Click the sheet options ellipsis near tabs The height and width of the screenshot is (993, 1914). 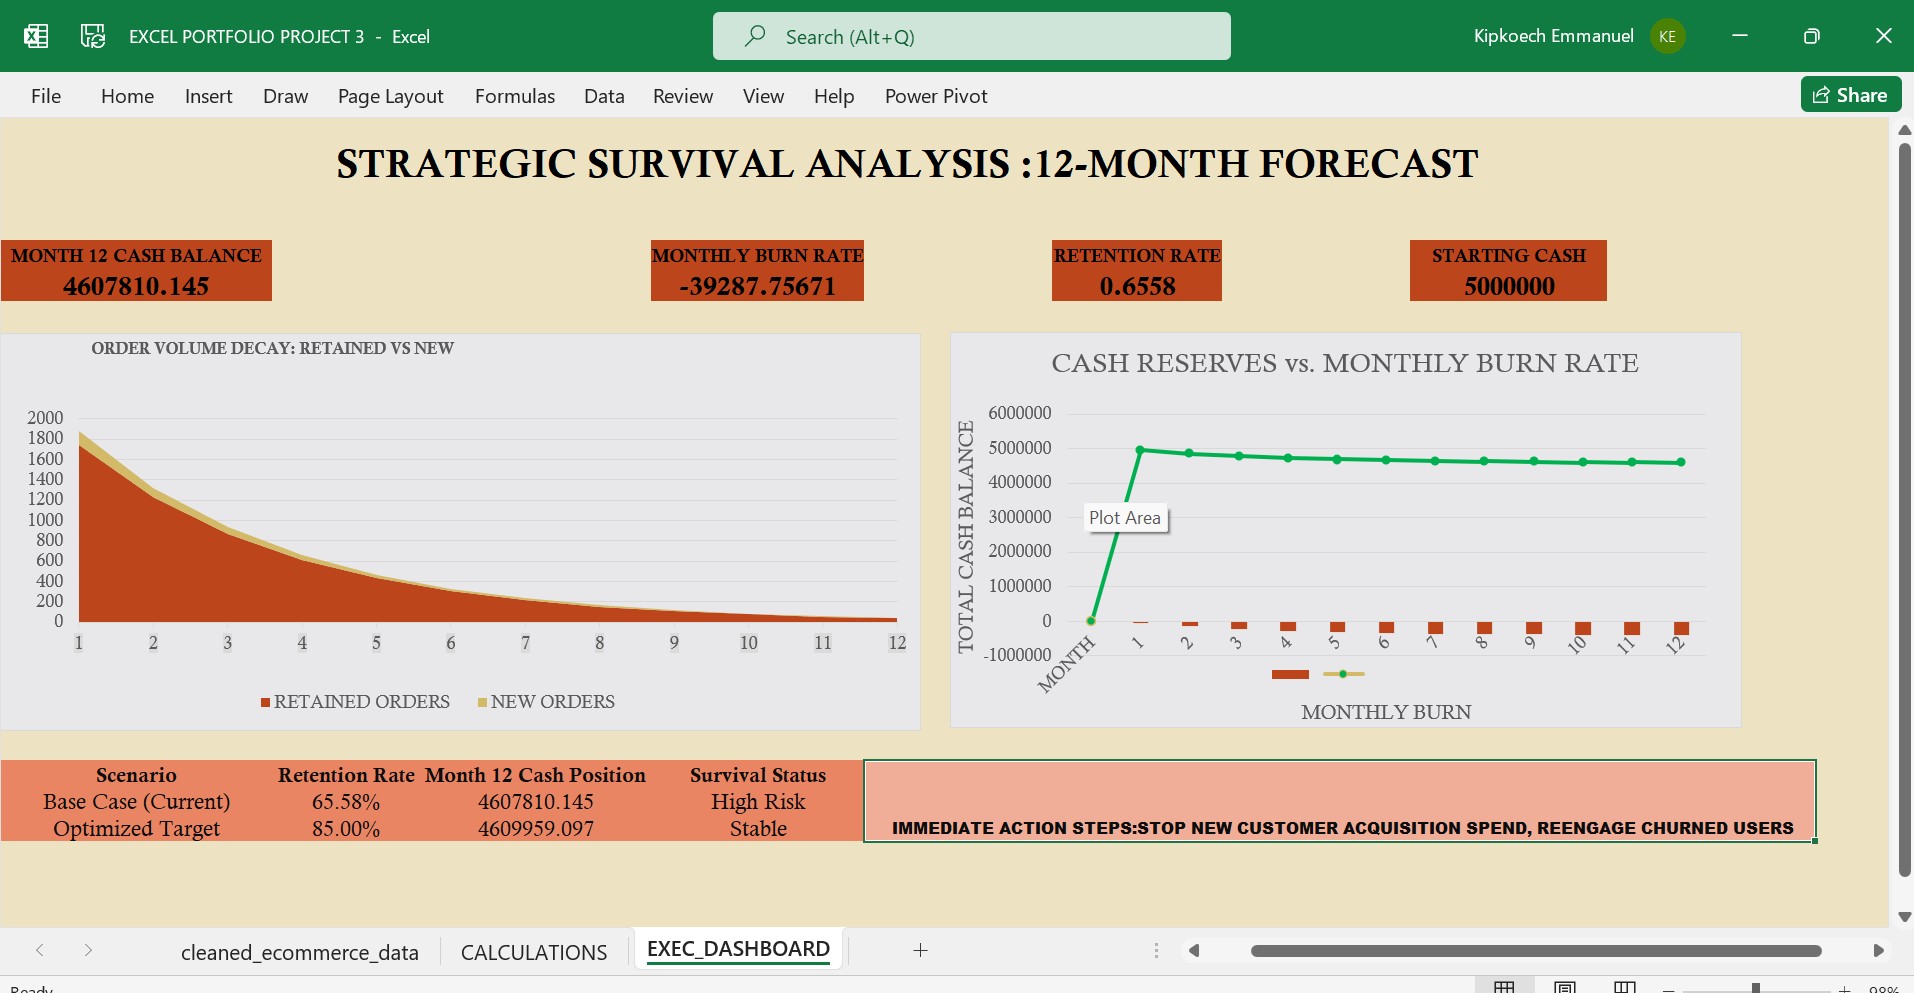[1156, 951]
